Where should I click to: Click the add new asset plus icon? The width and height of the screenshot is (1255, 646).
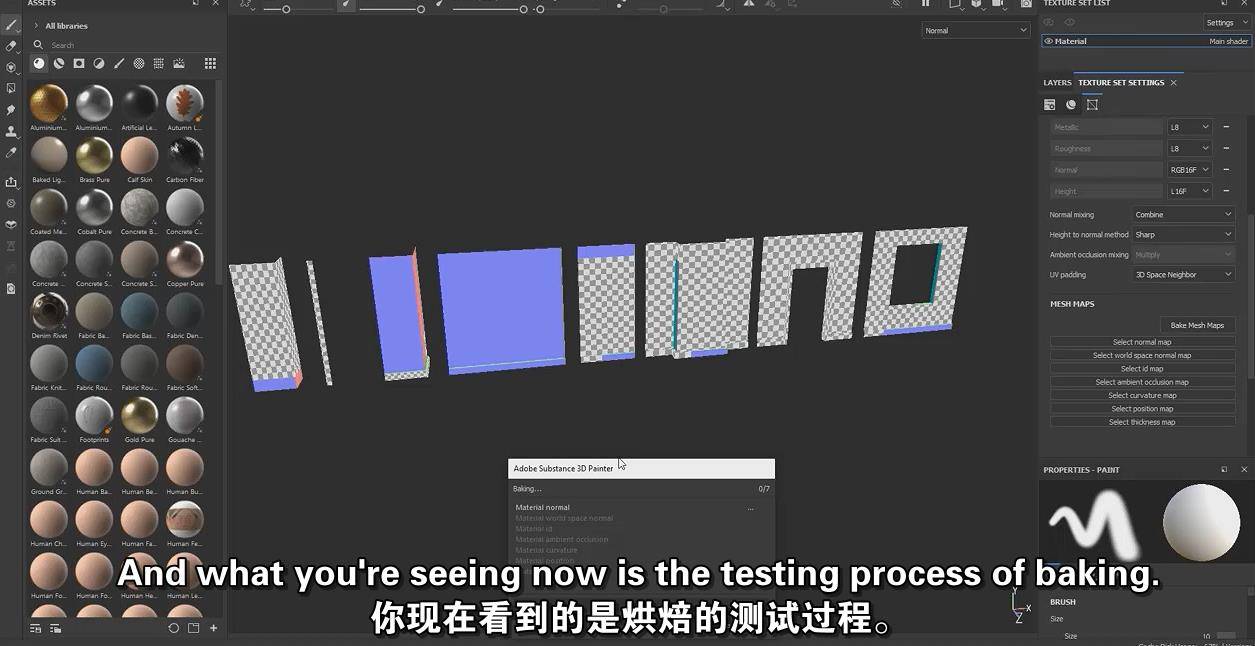213,628
